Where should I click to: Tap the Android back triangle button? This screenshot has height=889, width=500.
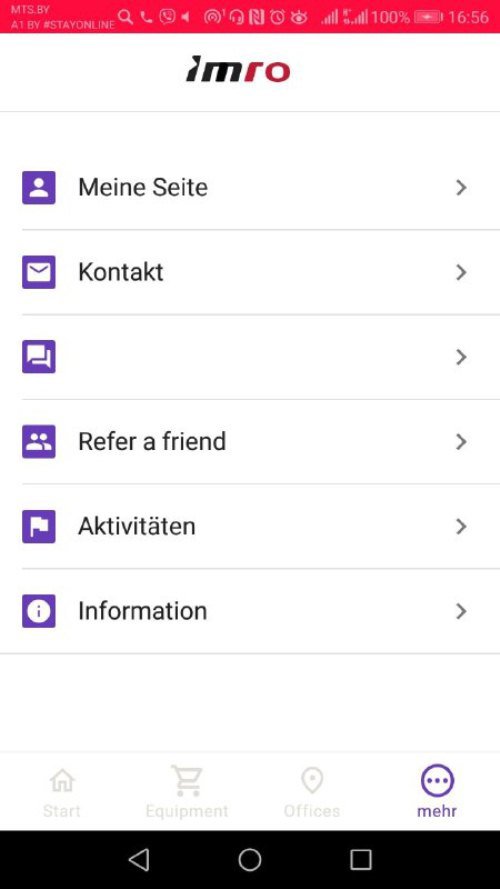click(x=139, y=860)
